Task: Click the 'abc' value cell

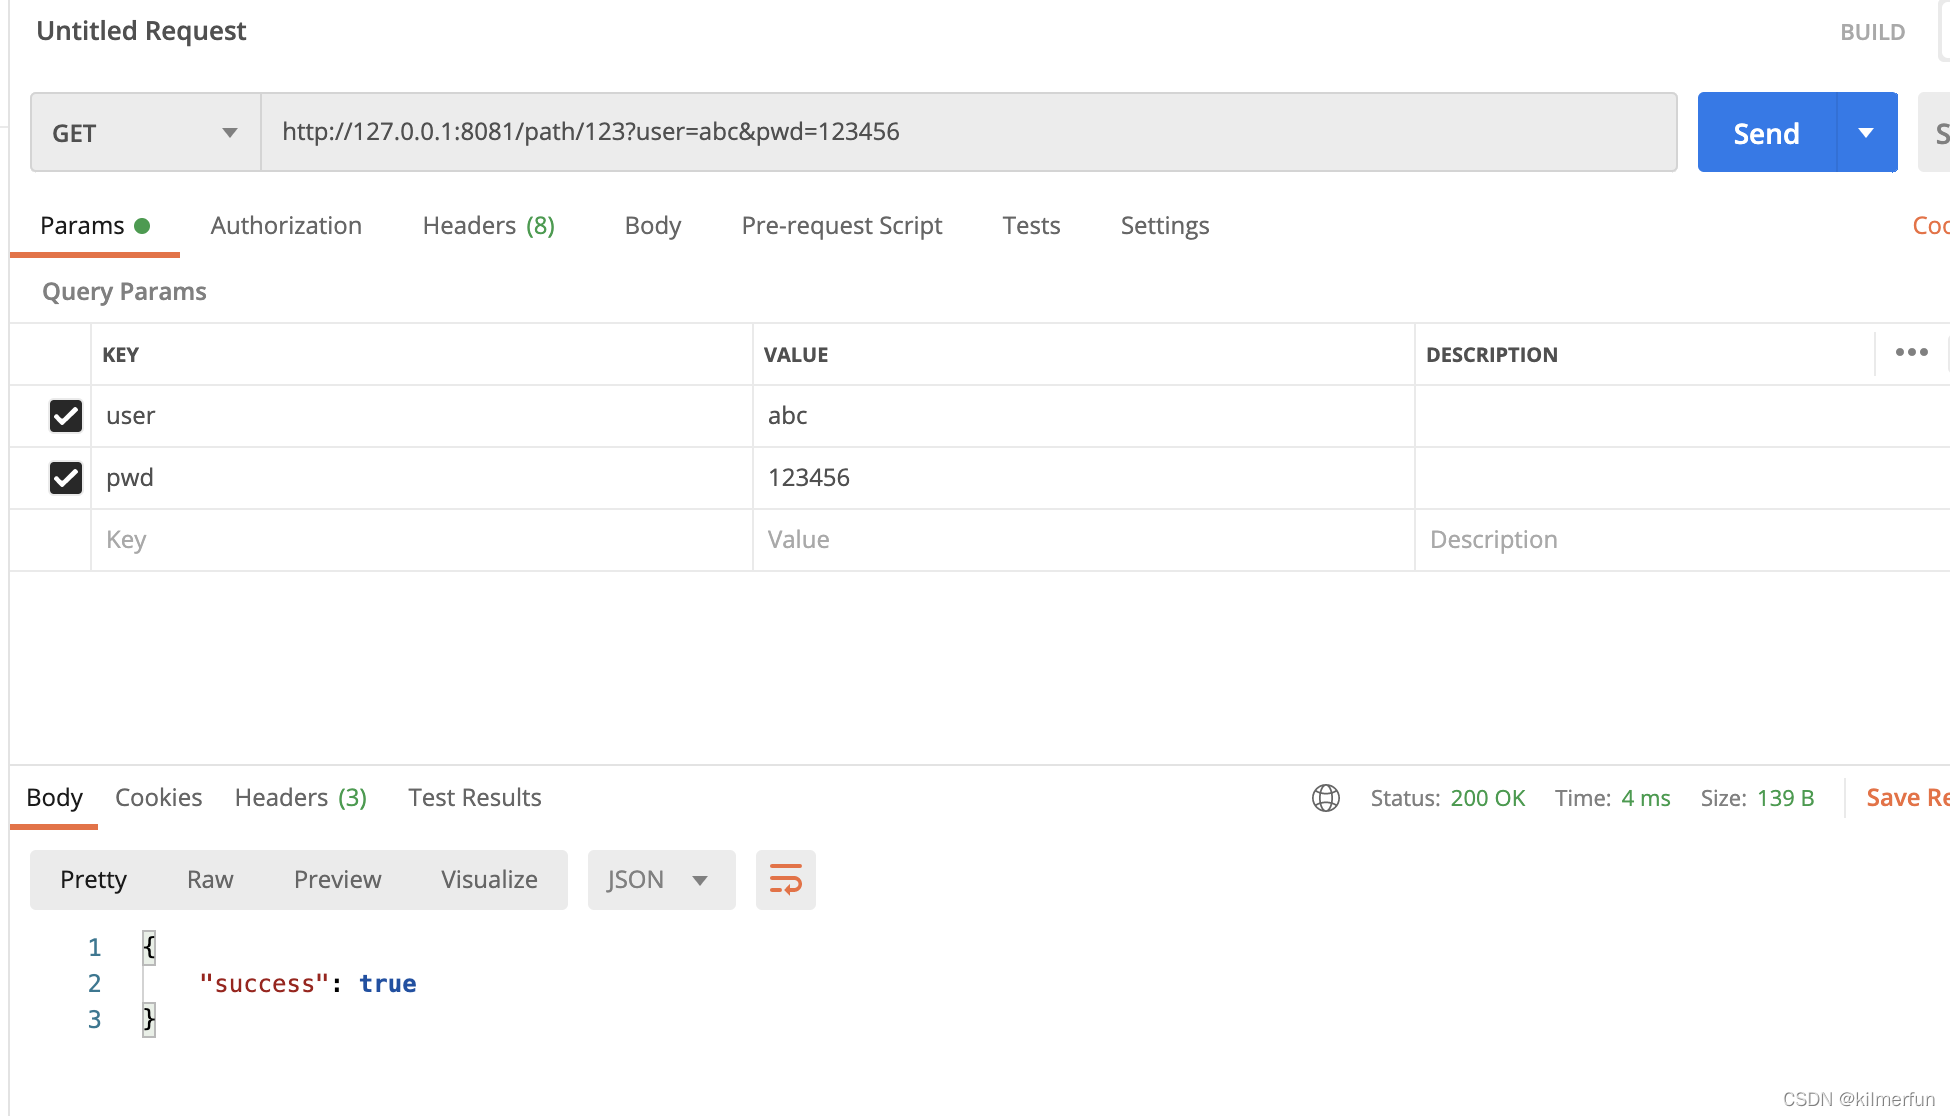Action: (1083, 416)
